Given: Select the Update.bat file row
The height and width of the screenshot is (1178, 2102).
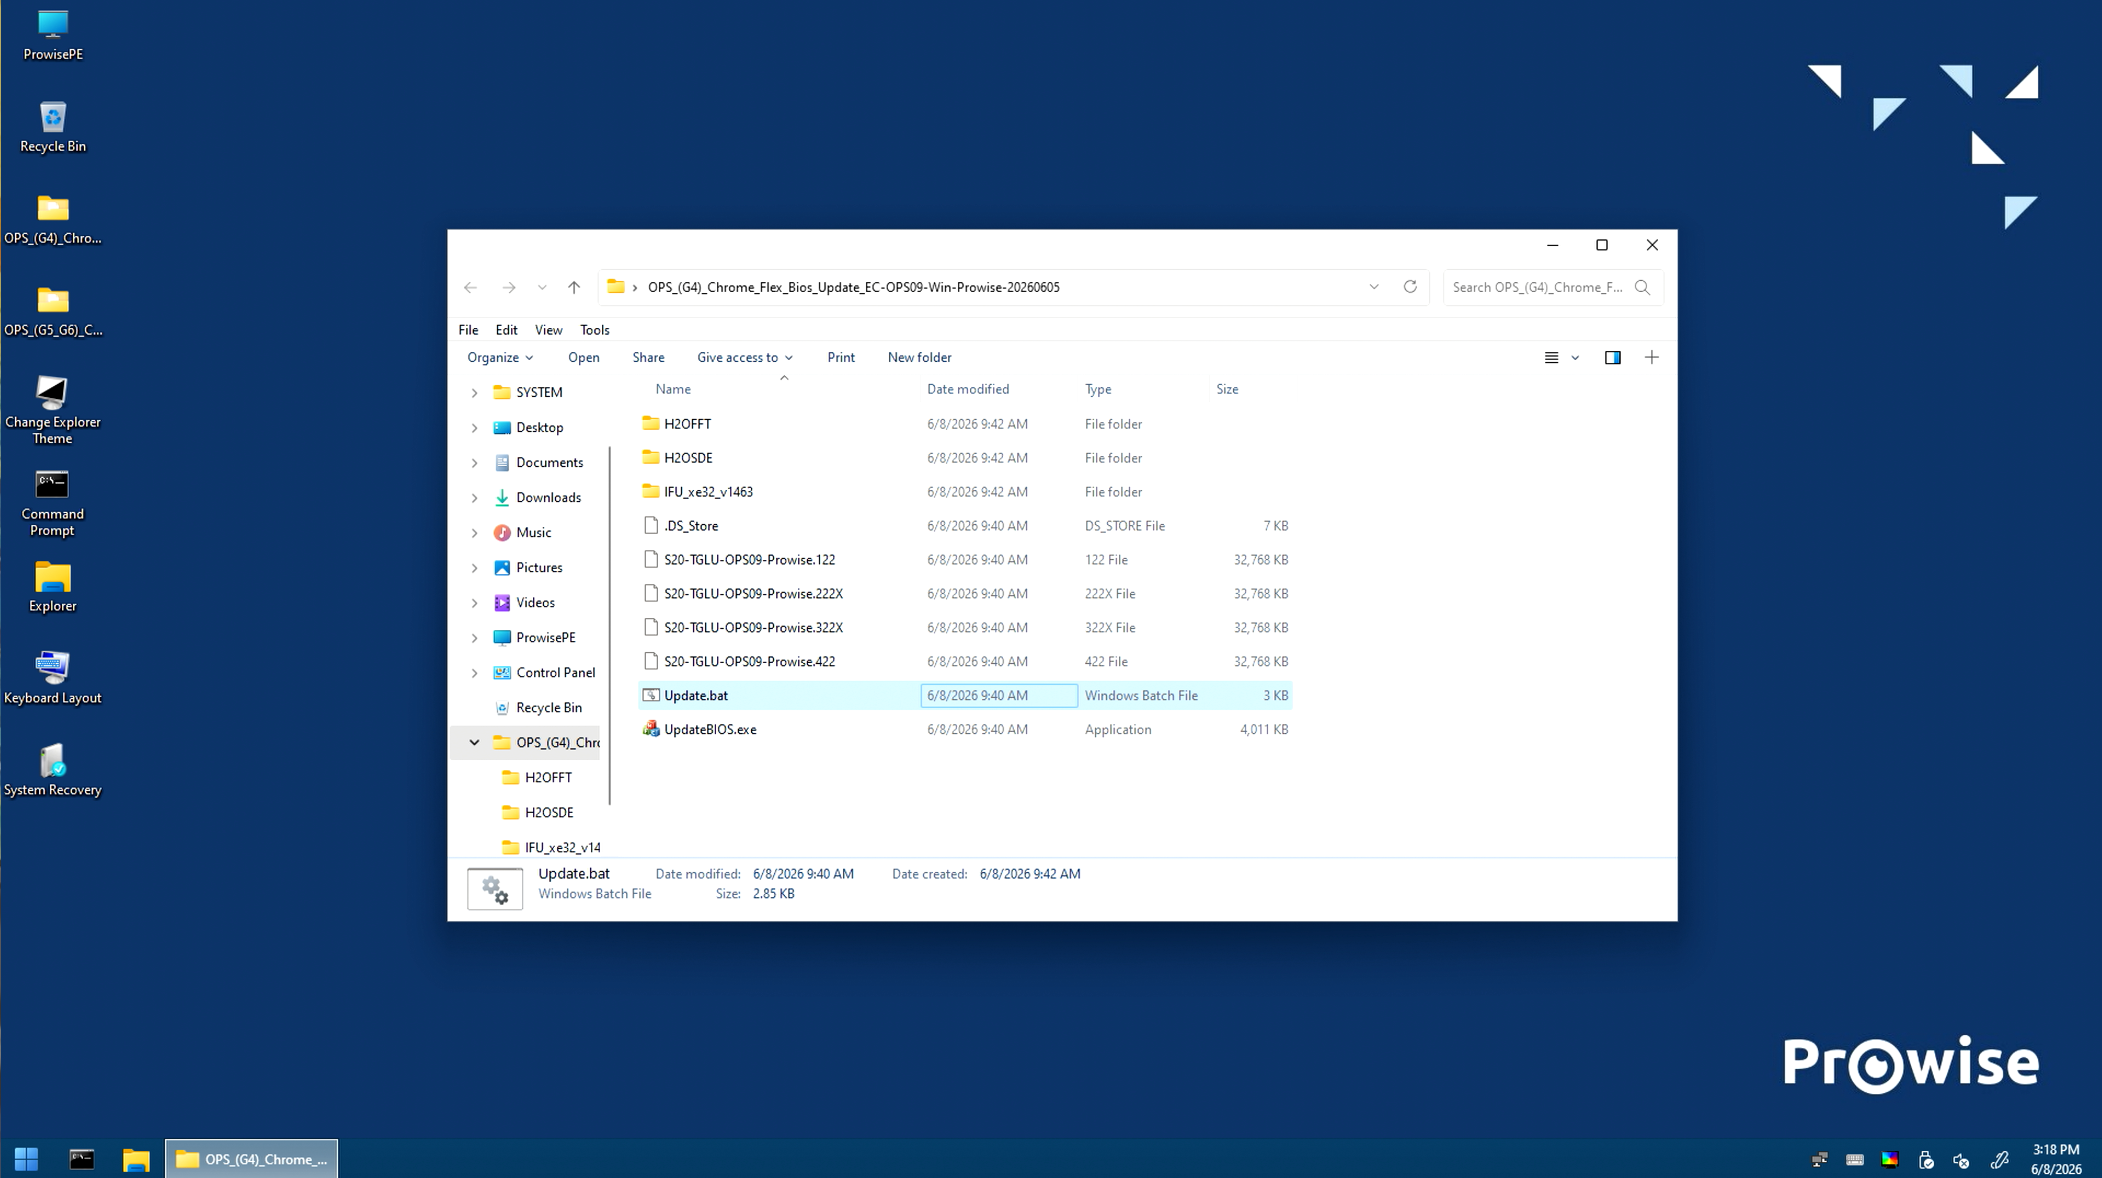Looking at the screenshot, I should [x=965, y=695].
